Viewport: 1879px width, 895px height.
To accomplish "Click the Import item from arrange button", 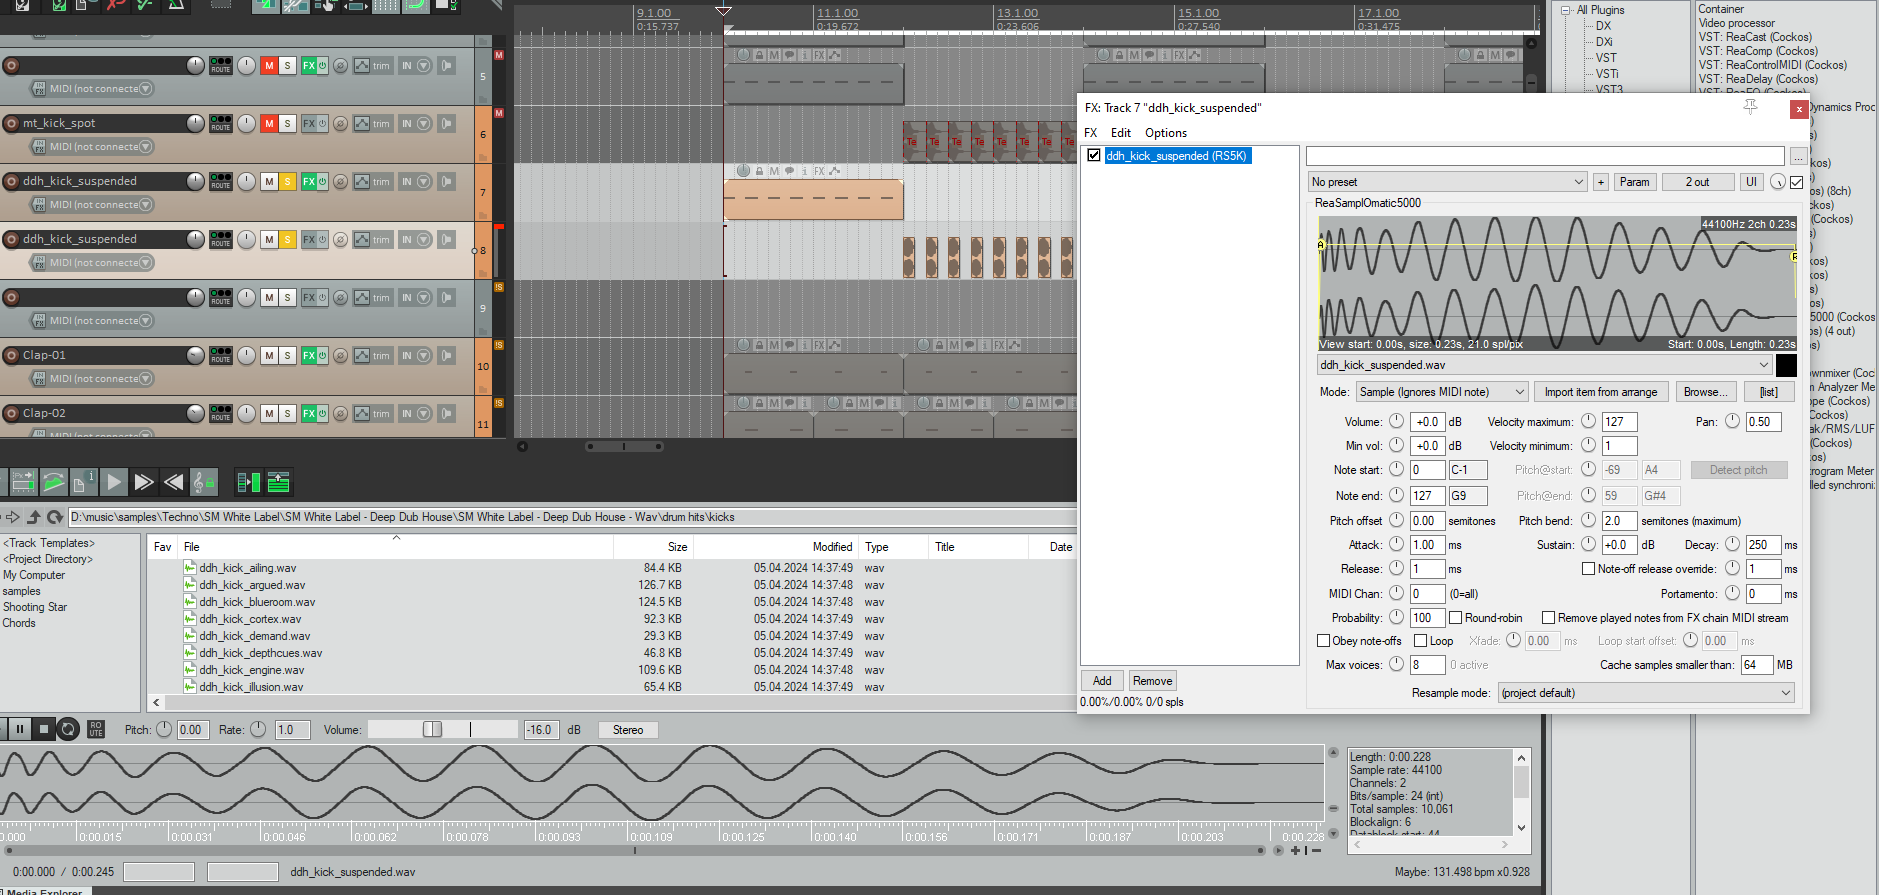I will [x=1600, y=392].
